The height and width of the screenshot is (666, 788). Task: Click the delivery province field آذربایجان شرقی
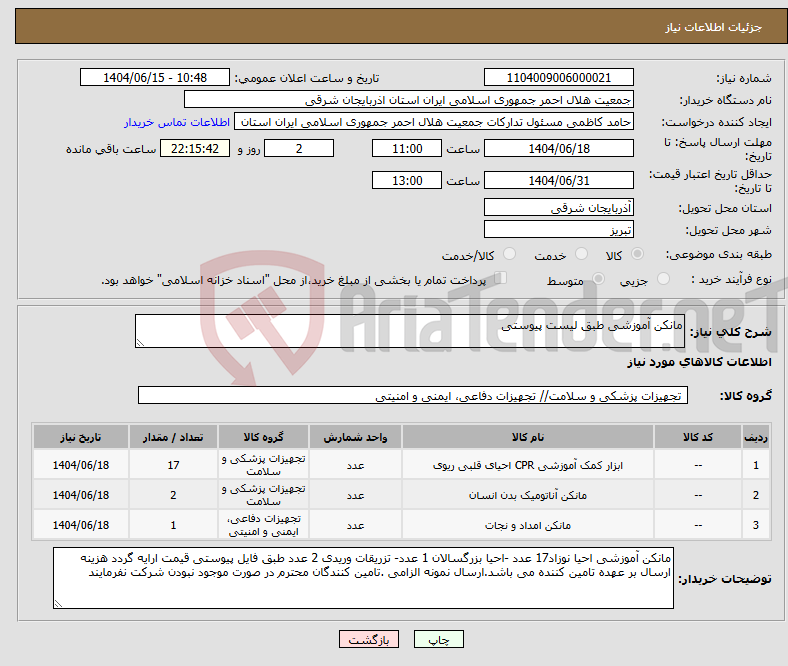point(558,208)
